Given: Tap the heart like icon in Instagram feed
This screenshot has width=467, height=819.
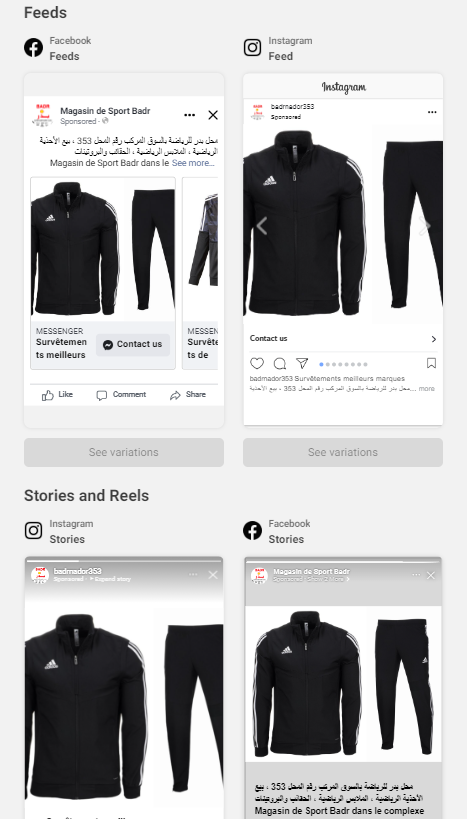Looking at the screenshot, I should [256, 363].
